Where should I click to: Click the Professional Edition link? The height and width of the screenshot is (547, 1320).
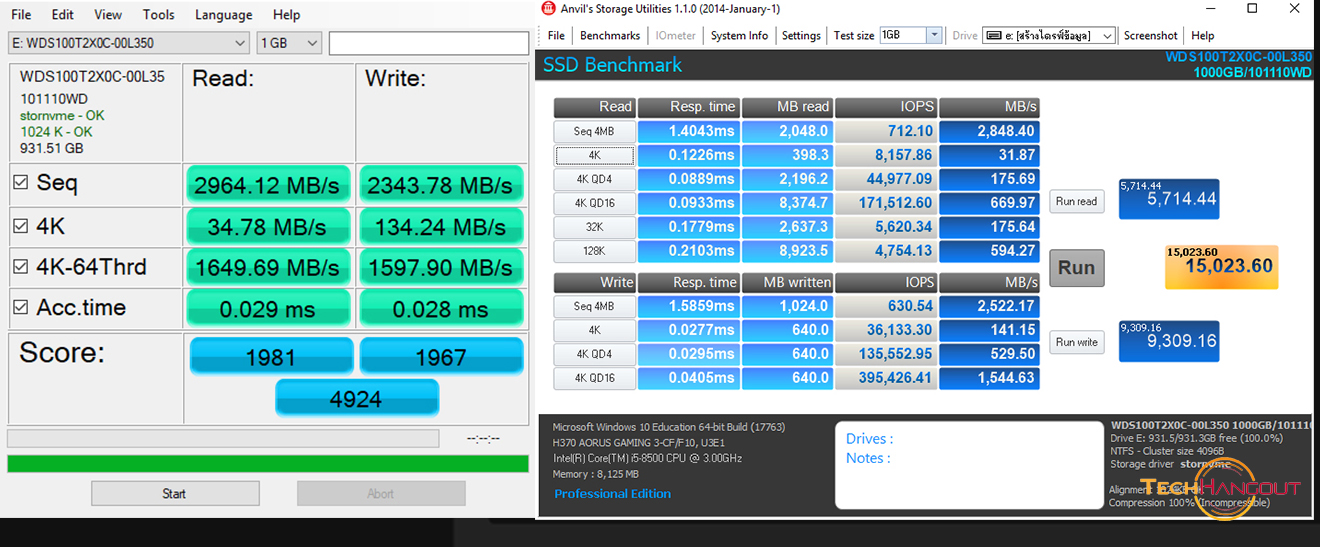tap(613, 494)
